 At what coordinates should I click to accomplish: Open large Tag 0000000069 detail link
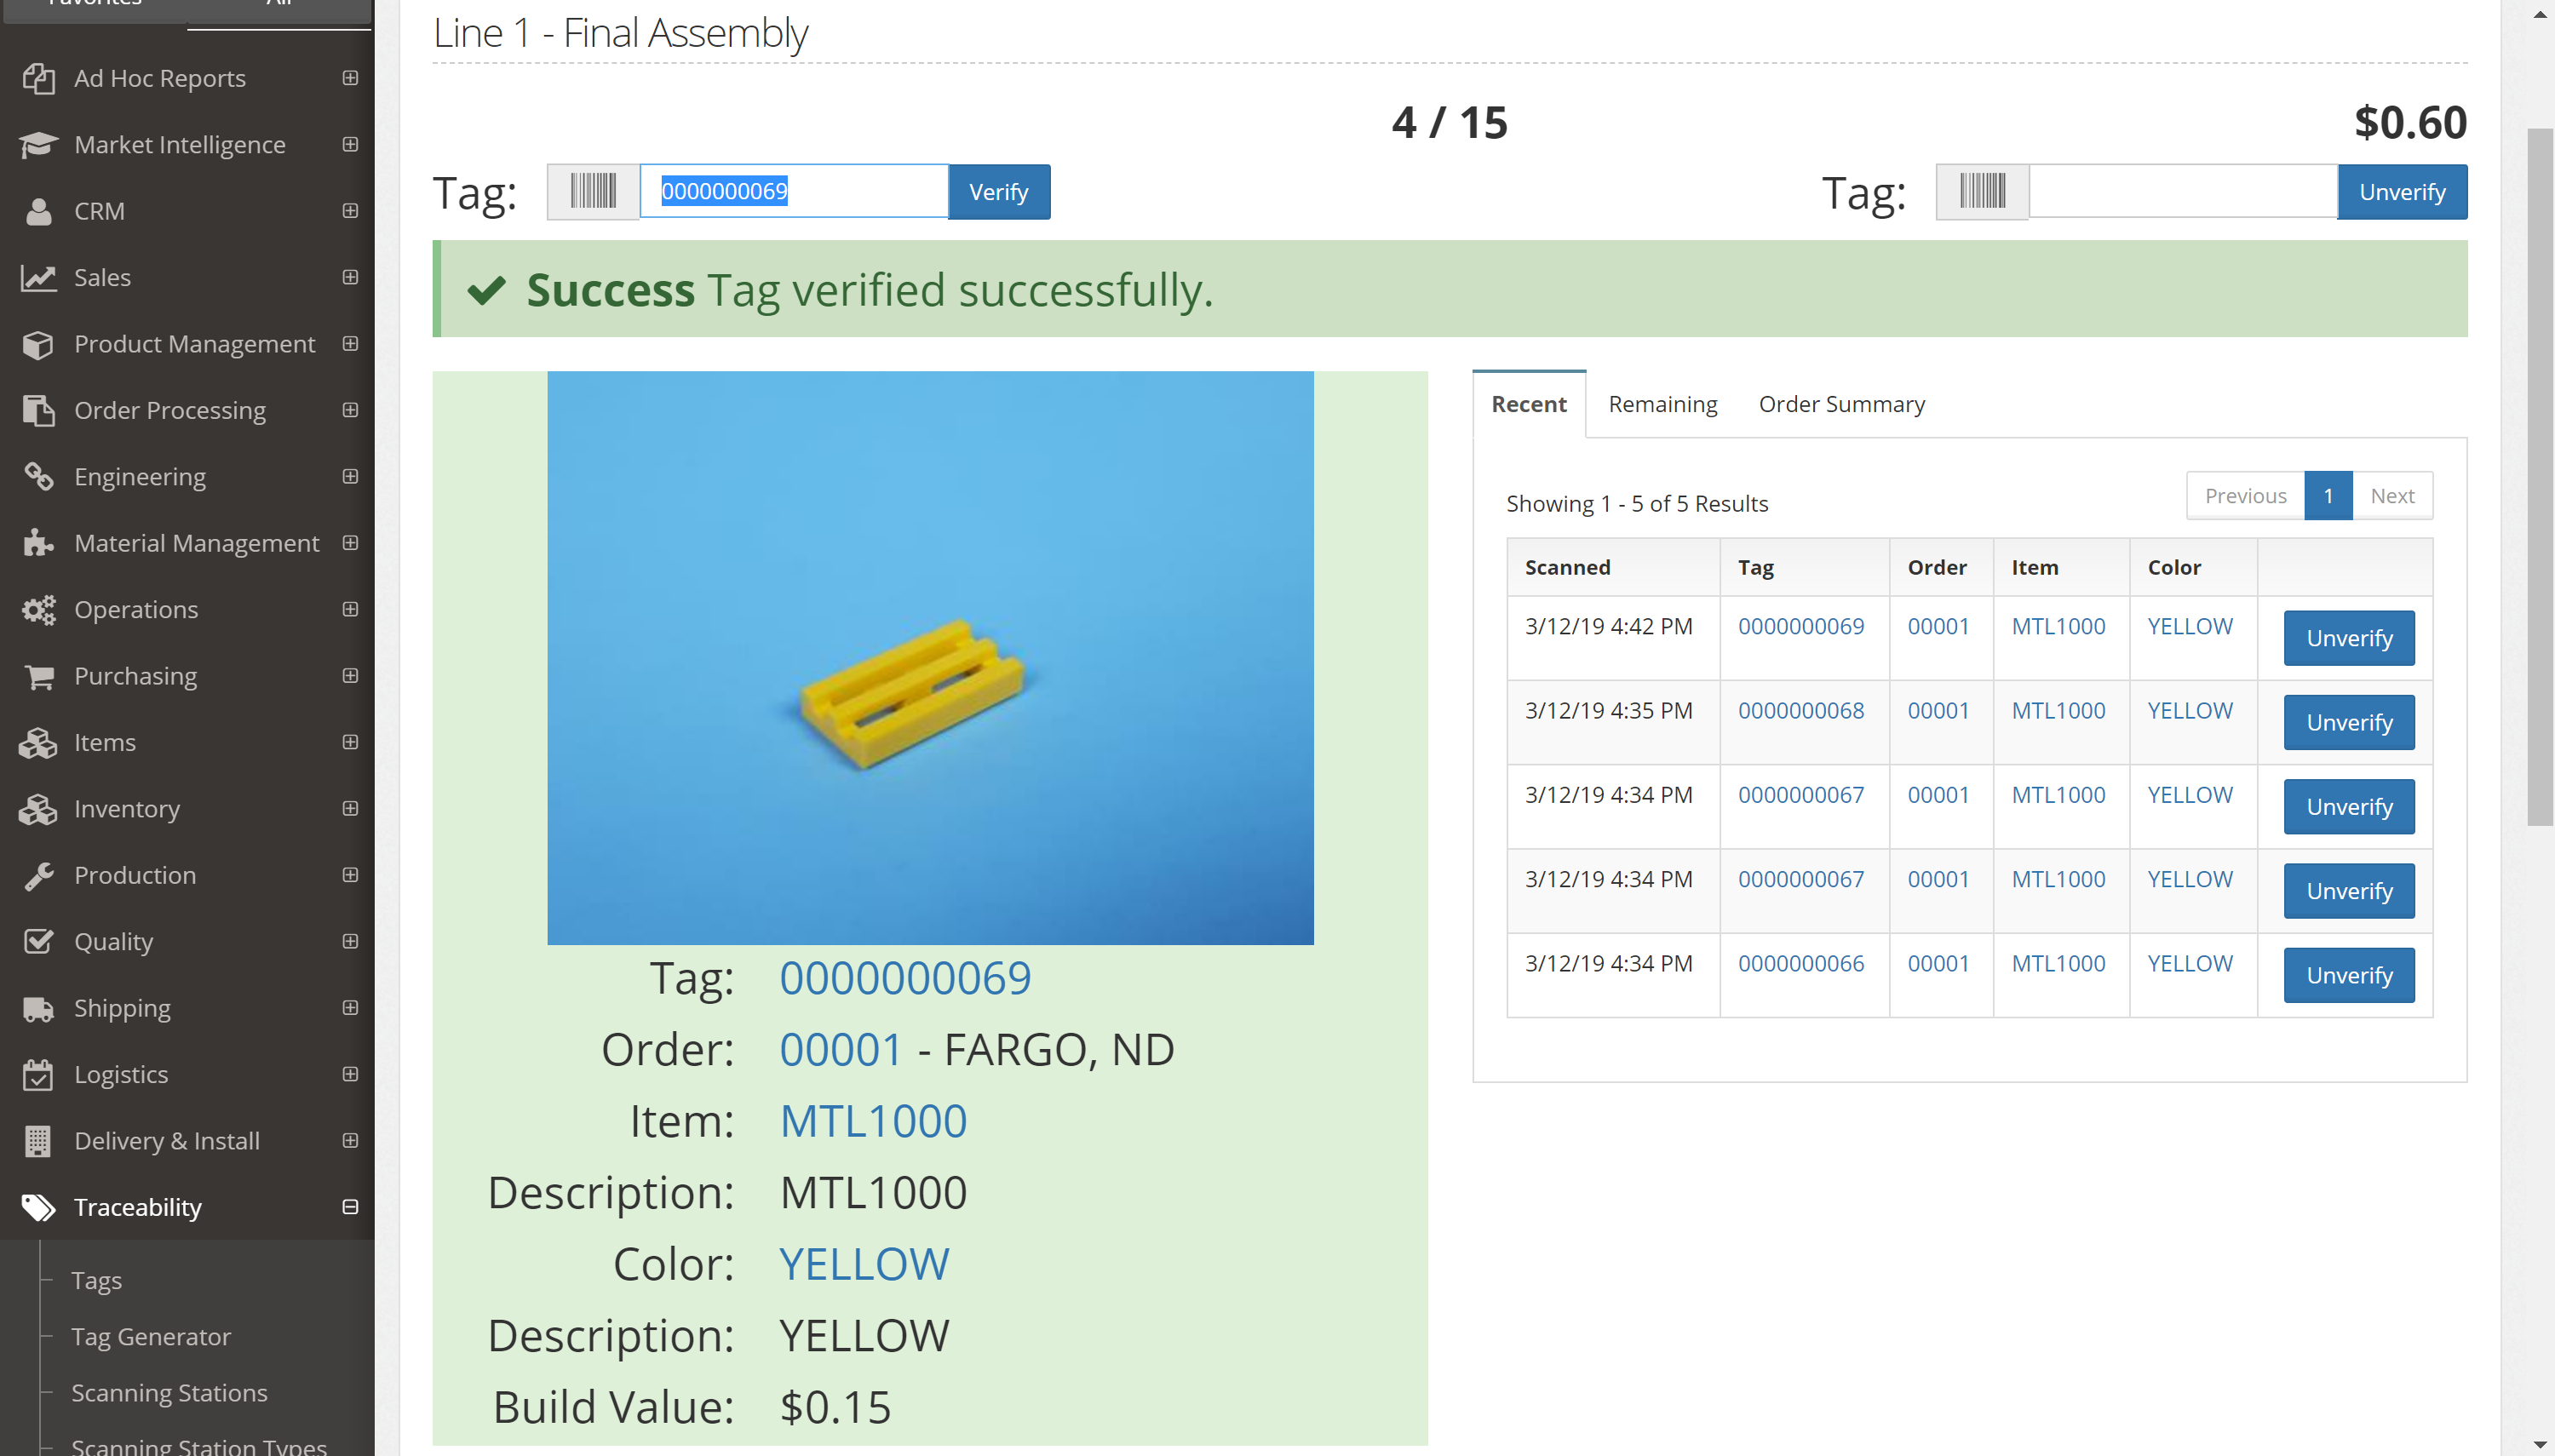tap(905, 978)
